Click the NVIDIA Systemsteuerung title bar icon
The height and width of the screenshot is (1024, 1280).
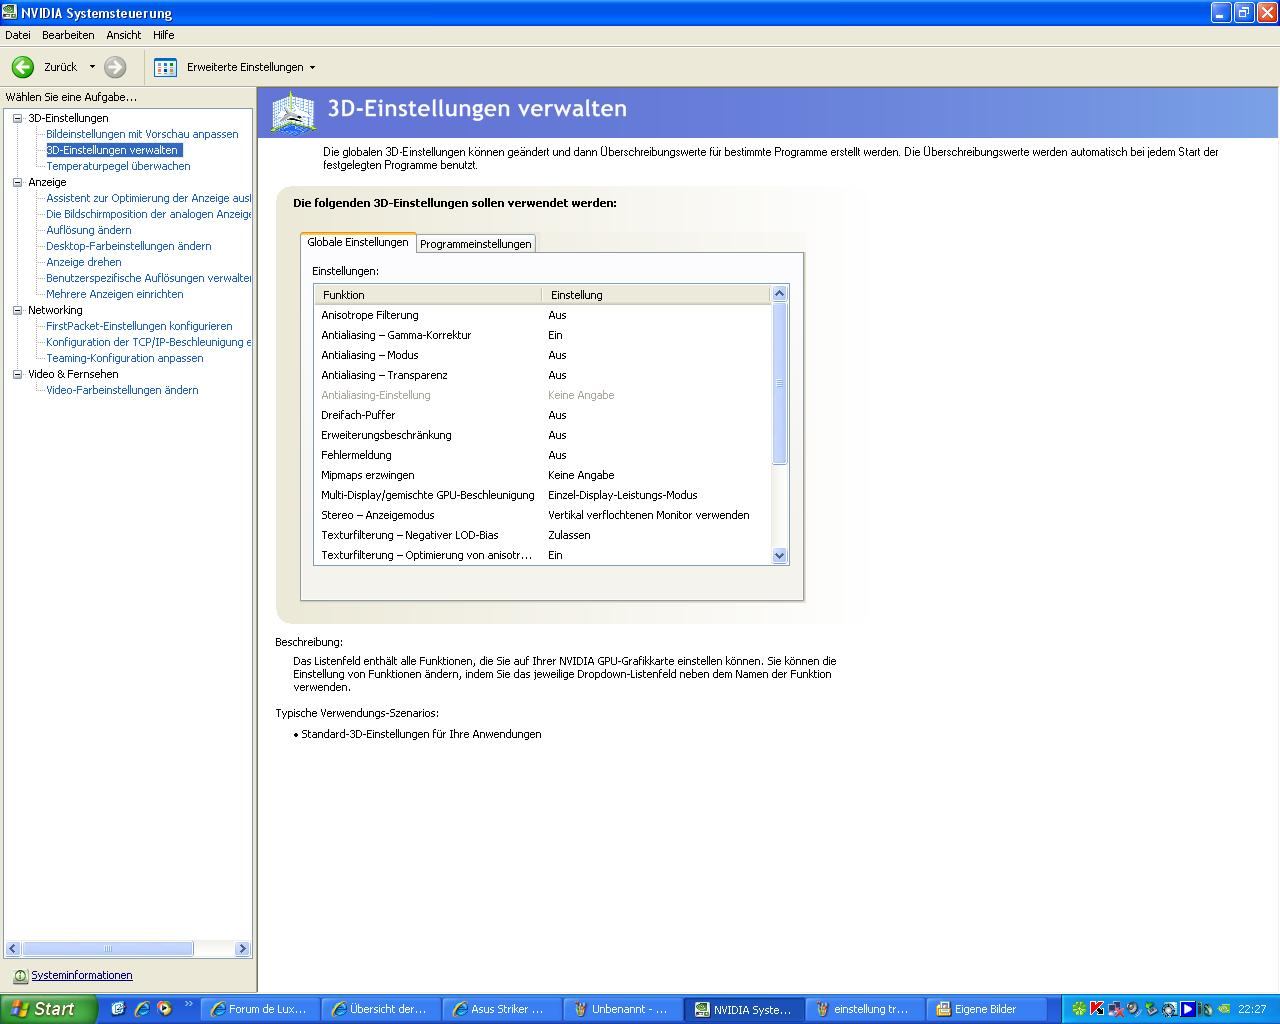click(9, 12)
